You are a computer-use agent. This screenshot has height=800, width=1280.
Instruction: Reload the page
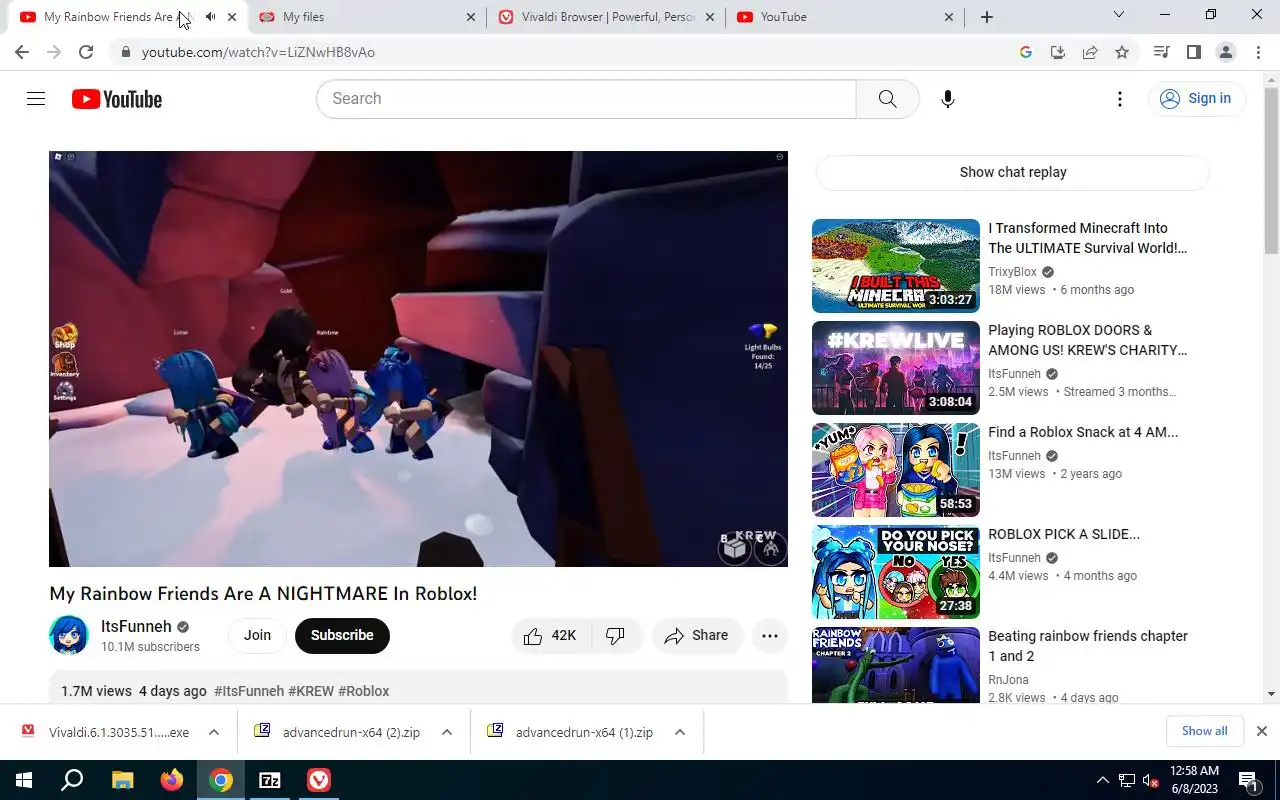pos(86,52)
